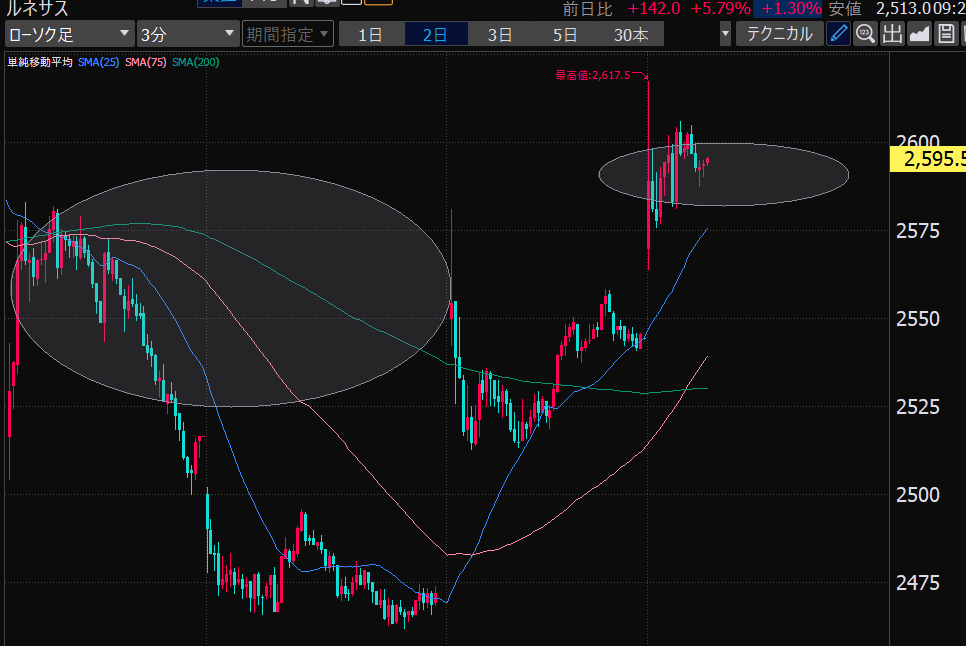
Task: Click the area chart icon
Action: (x=919, y=34)
